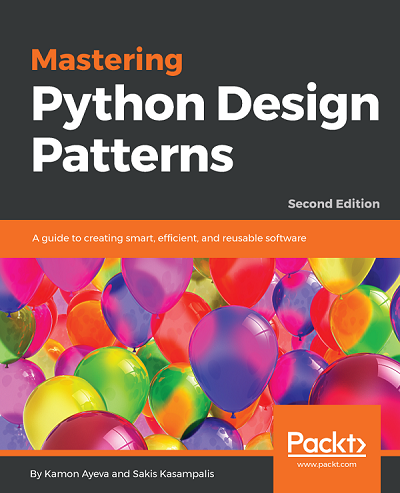Viewport: 400px width, 493px height.
Task: Click the orange word Mastering
Action: click(107, 60)
